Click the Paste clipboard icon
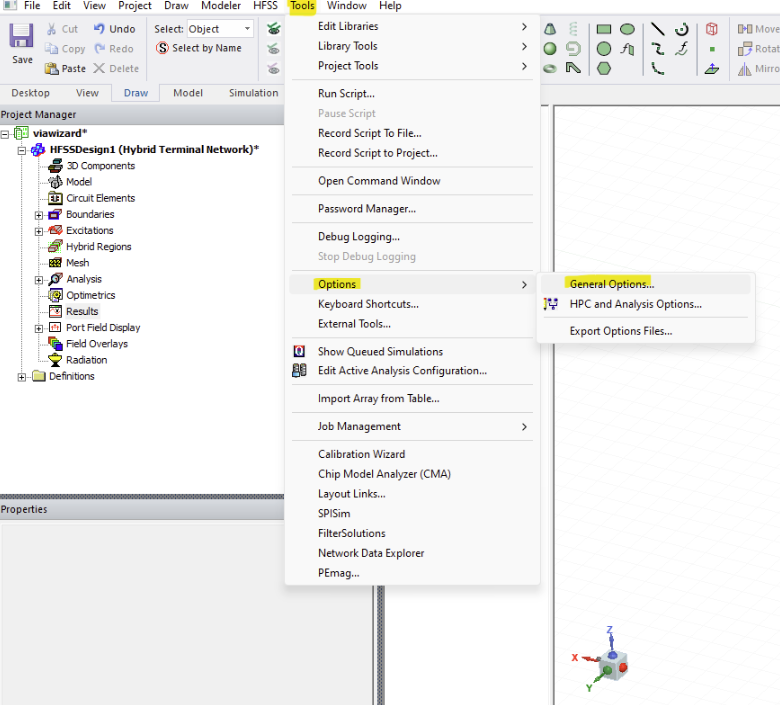 tap(52, 68)
